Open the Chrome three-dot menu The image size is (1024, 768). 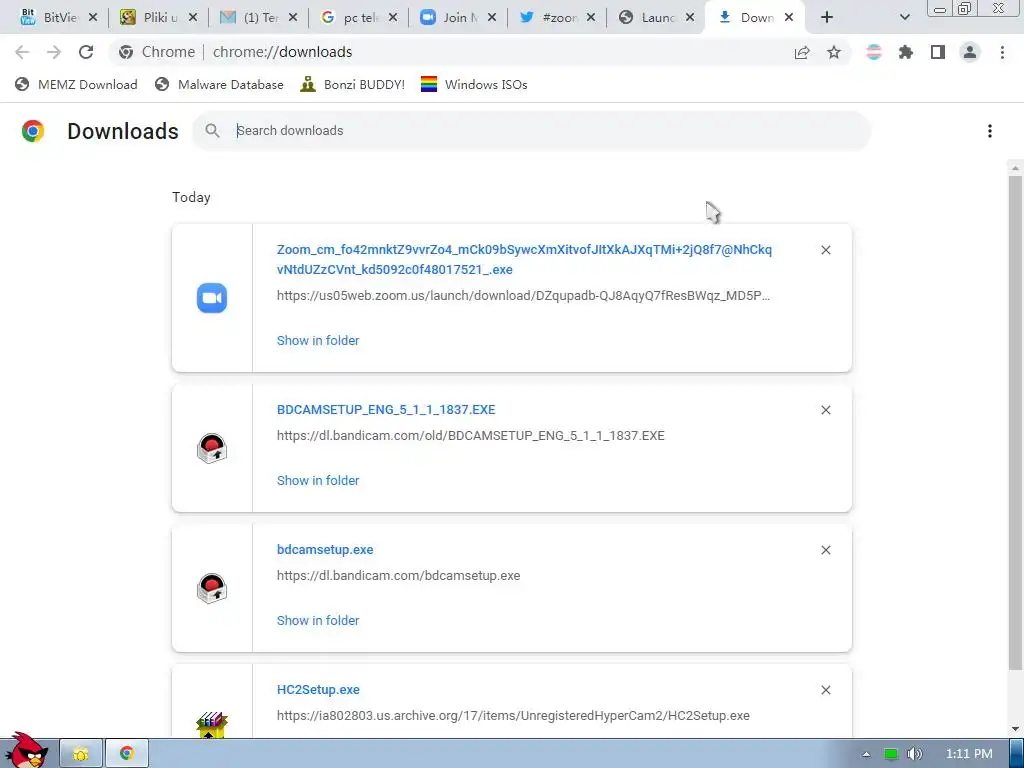(x=1002, y=52)
